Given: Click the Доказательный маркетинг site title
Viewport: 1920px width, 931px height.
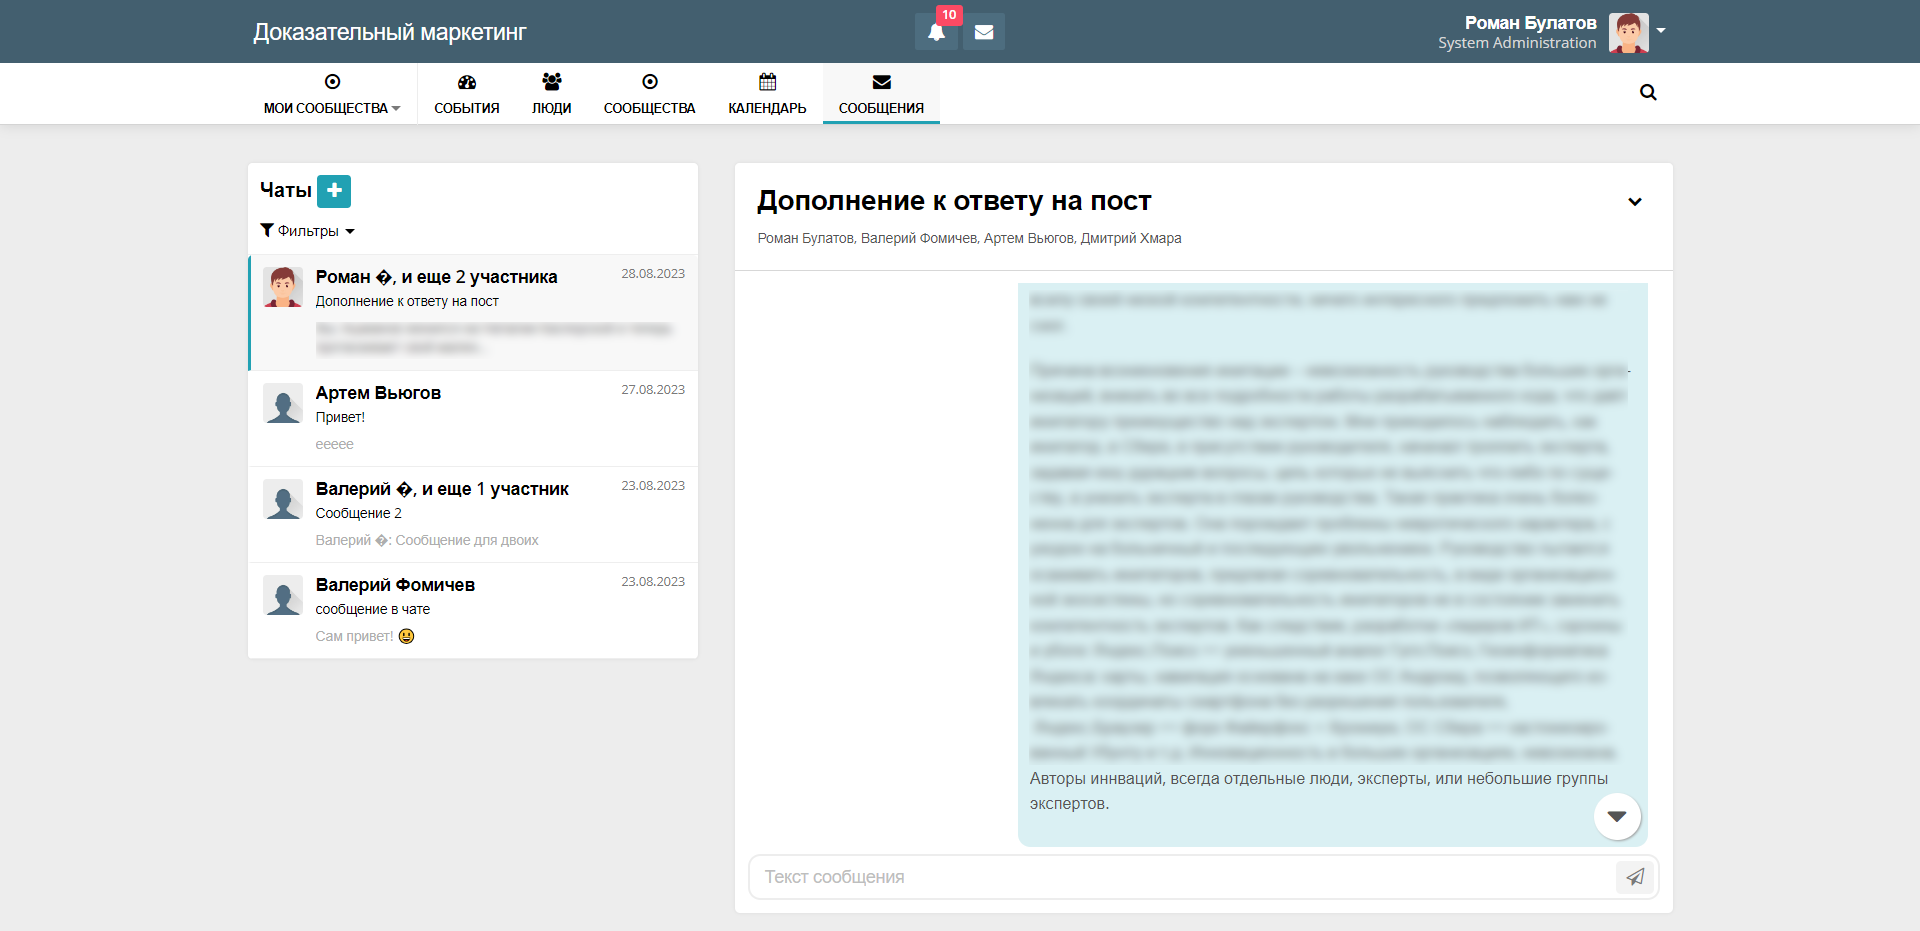Looking at the screenshot, I should [389, 32].
